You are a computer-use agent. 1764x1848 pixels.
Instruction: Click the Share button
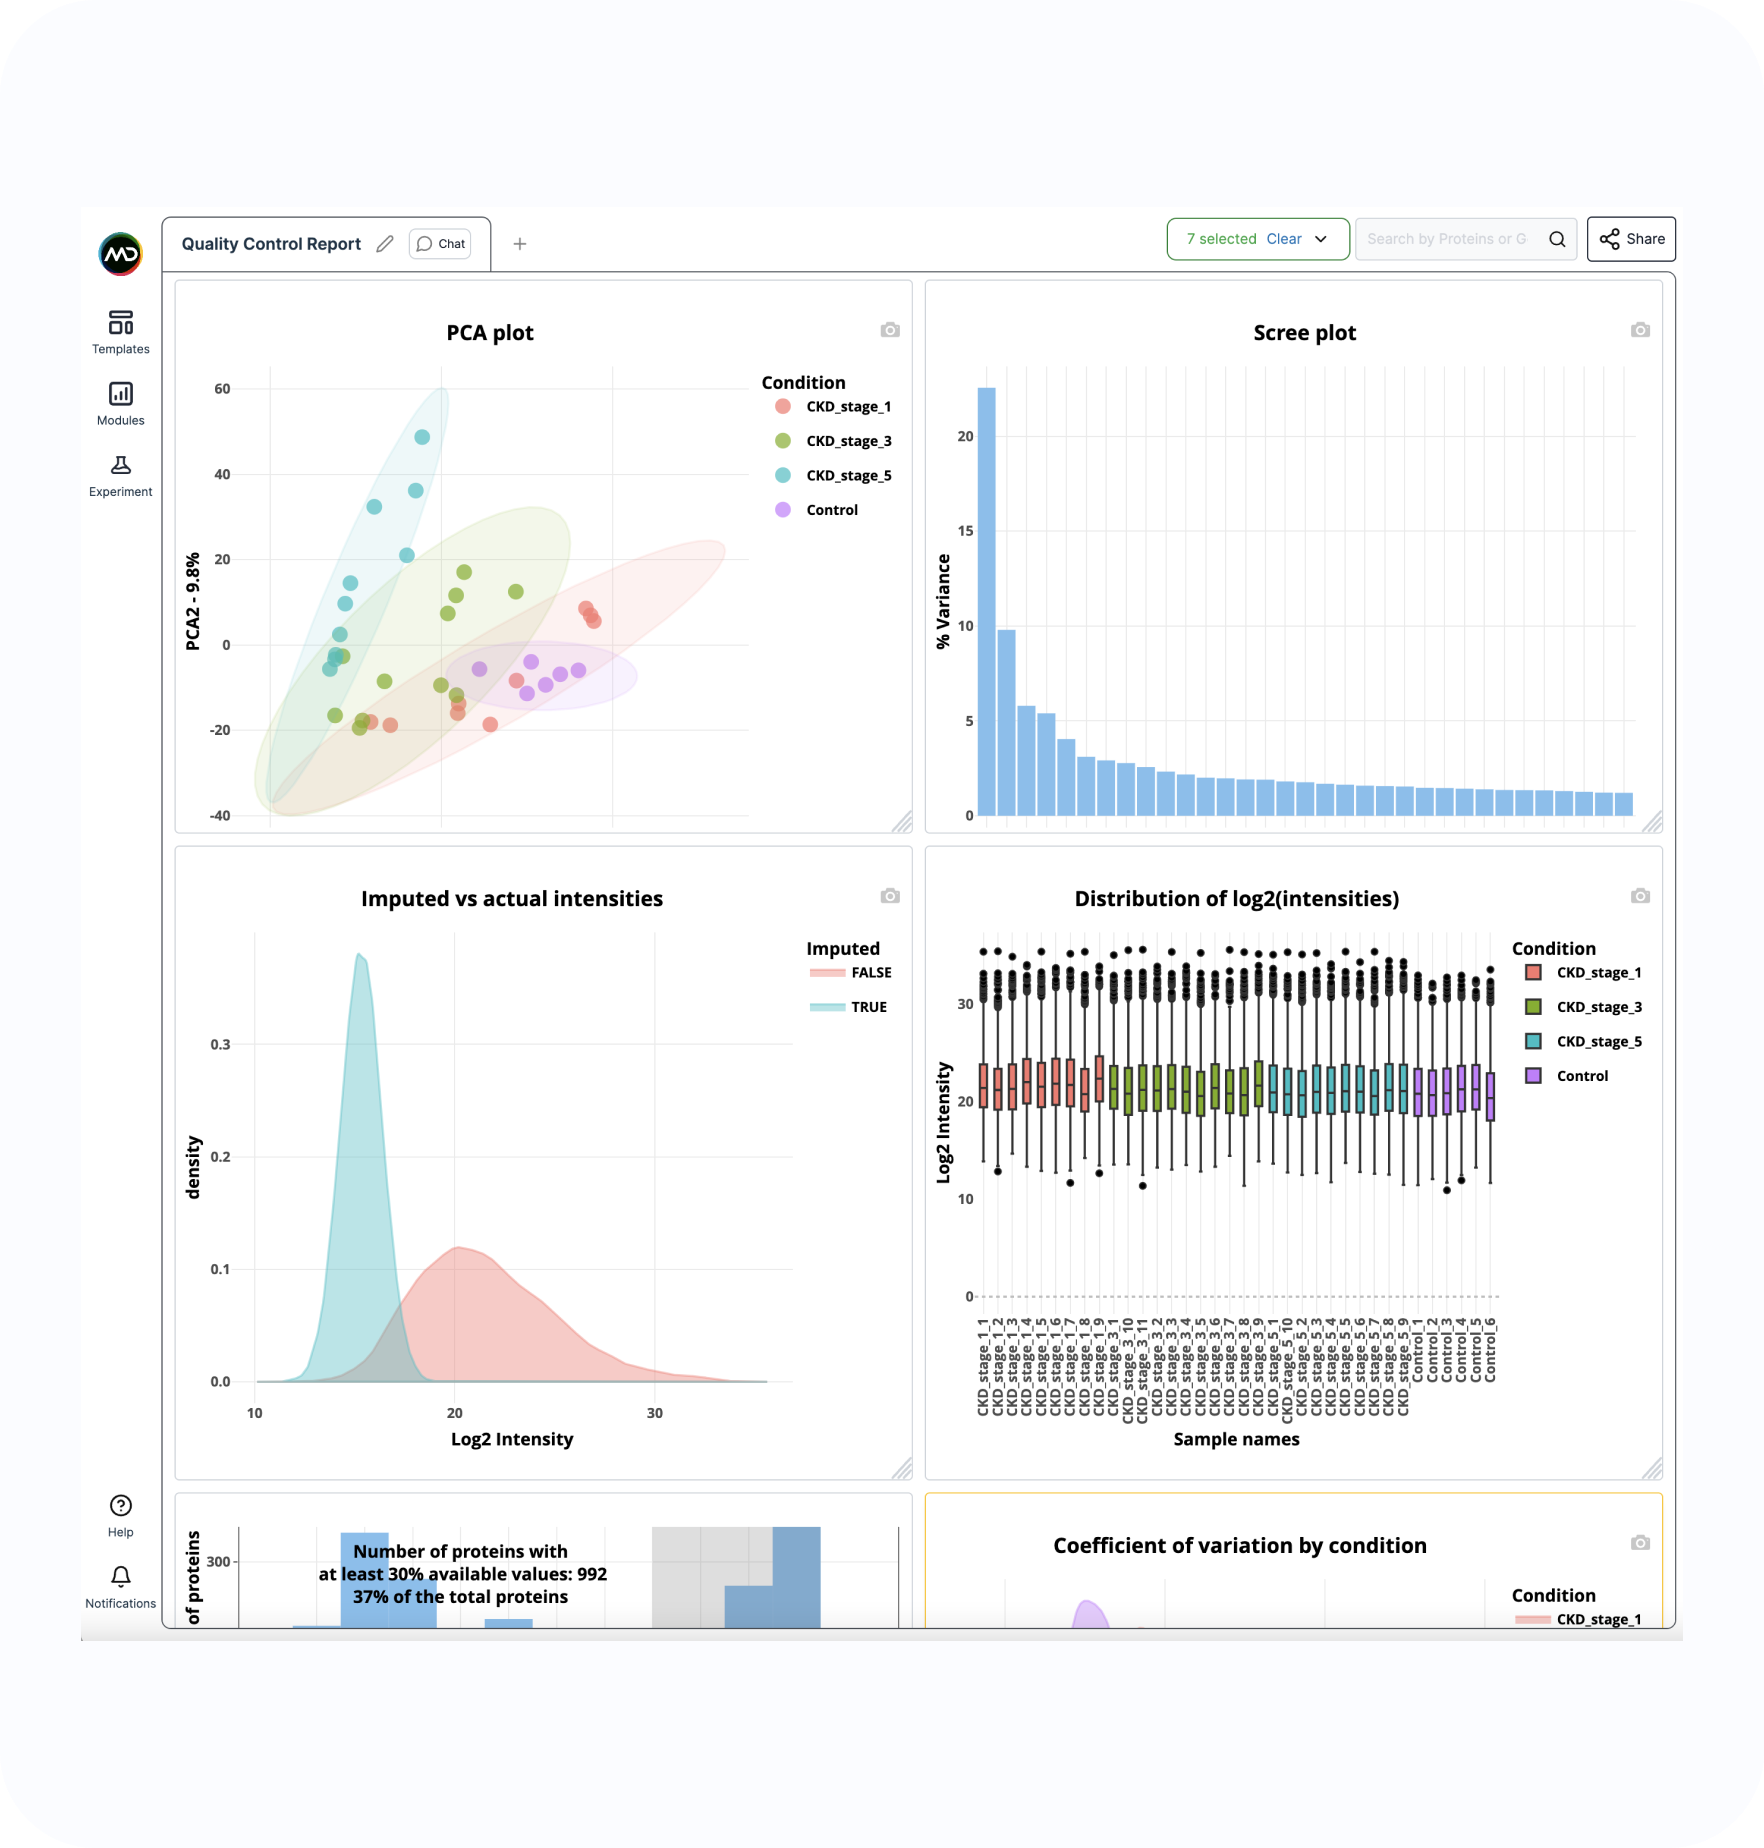point(1631,239)
